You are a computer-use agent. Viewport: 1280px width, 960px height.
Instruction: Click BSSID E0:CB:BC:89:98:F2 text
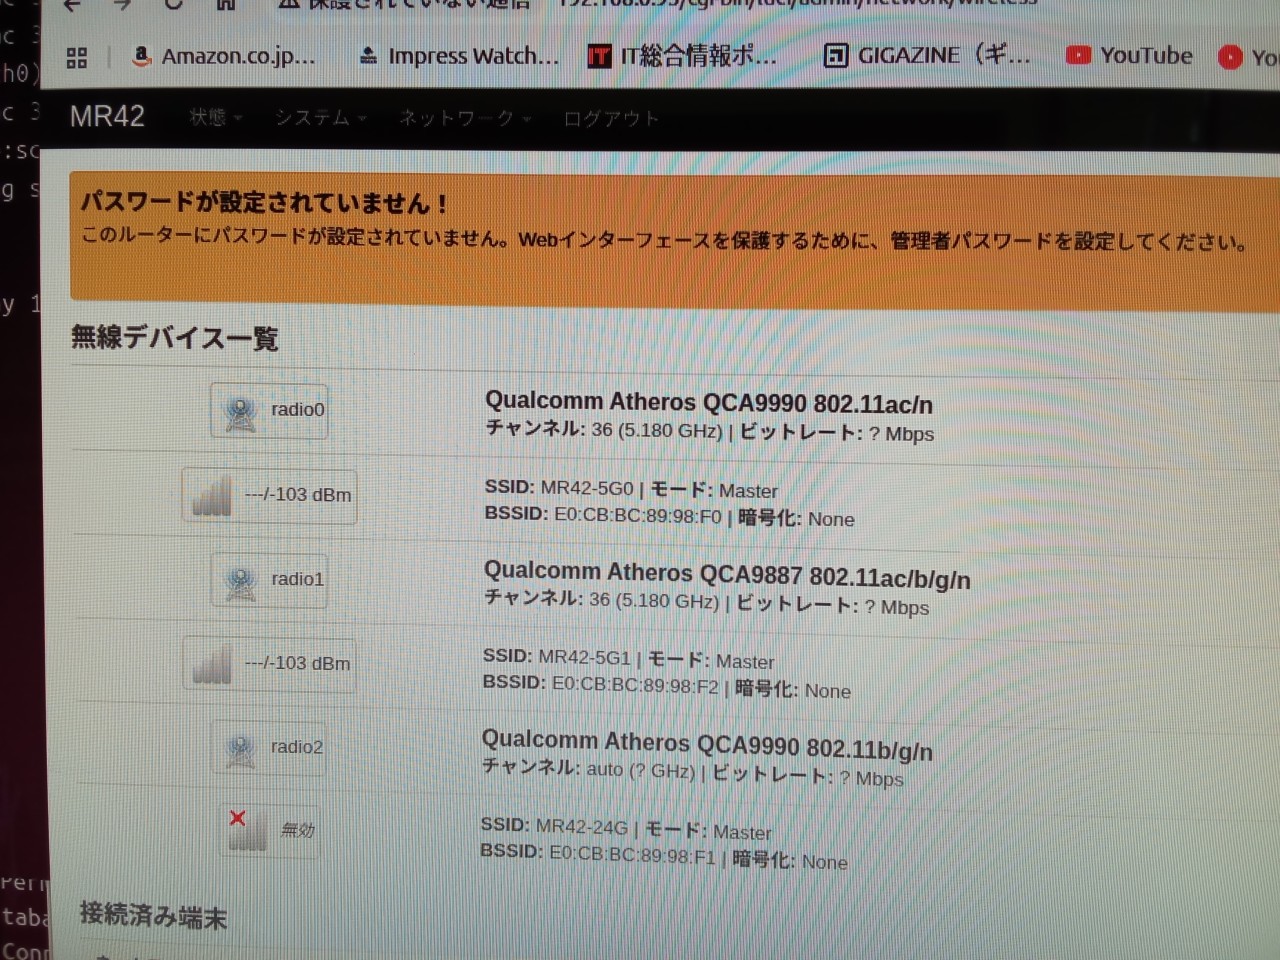click(601, 685)
